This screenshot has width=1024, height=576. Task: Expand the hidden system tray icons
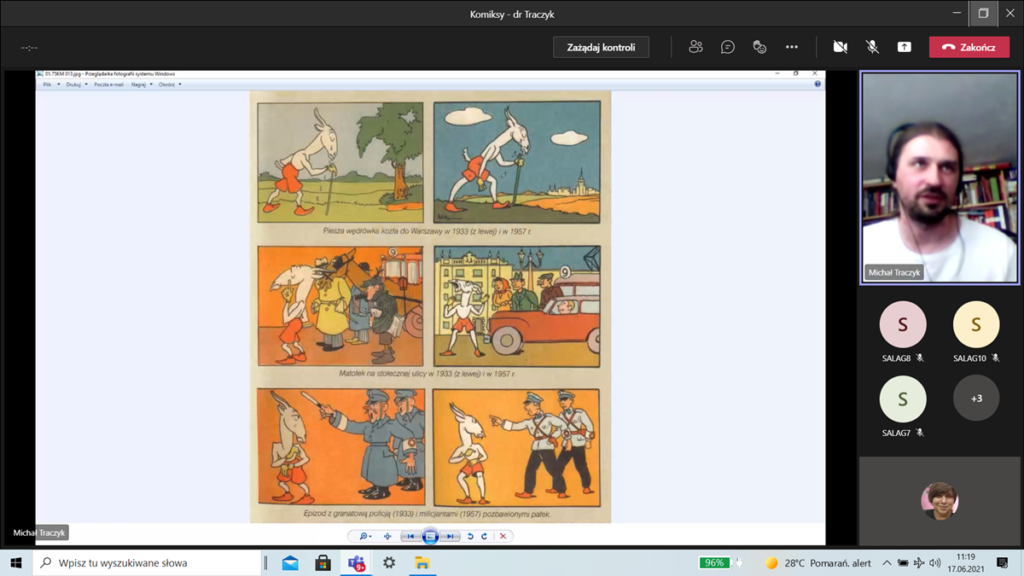pos(886,562)
